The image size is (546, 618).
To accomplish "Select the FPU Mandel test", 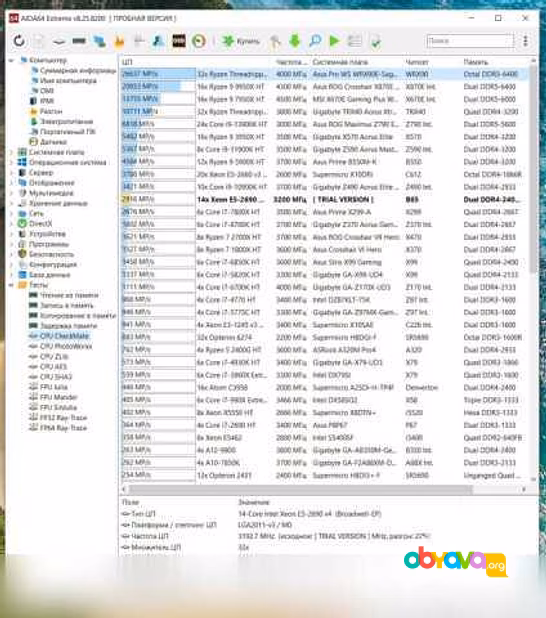I will 58,397.
